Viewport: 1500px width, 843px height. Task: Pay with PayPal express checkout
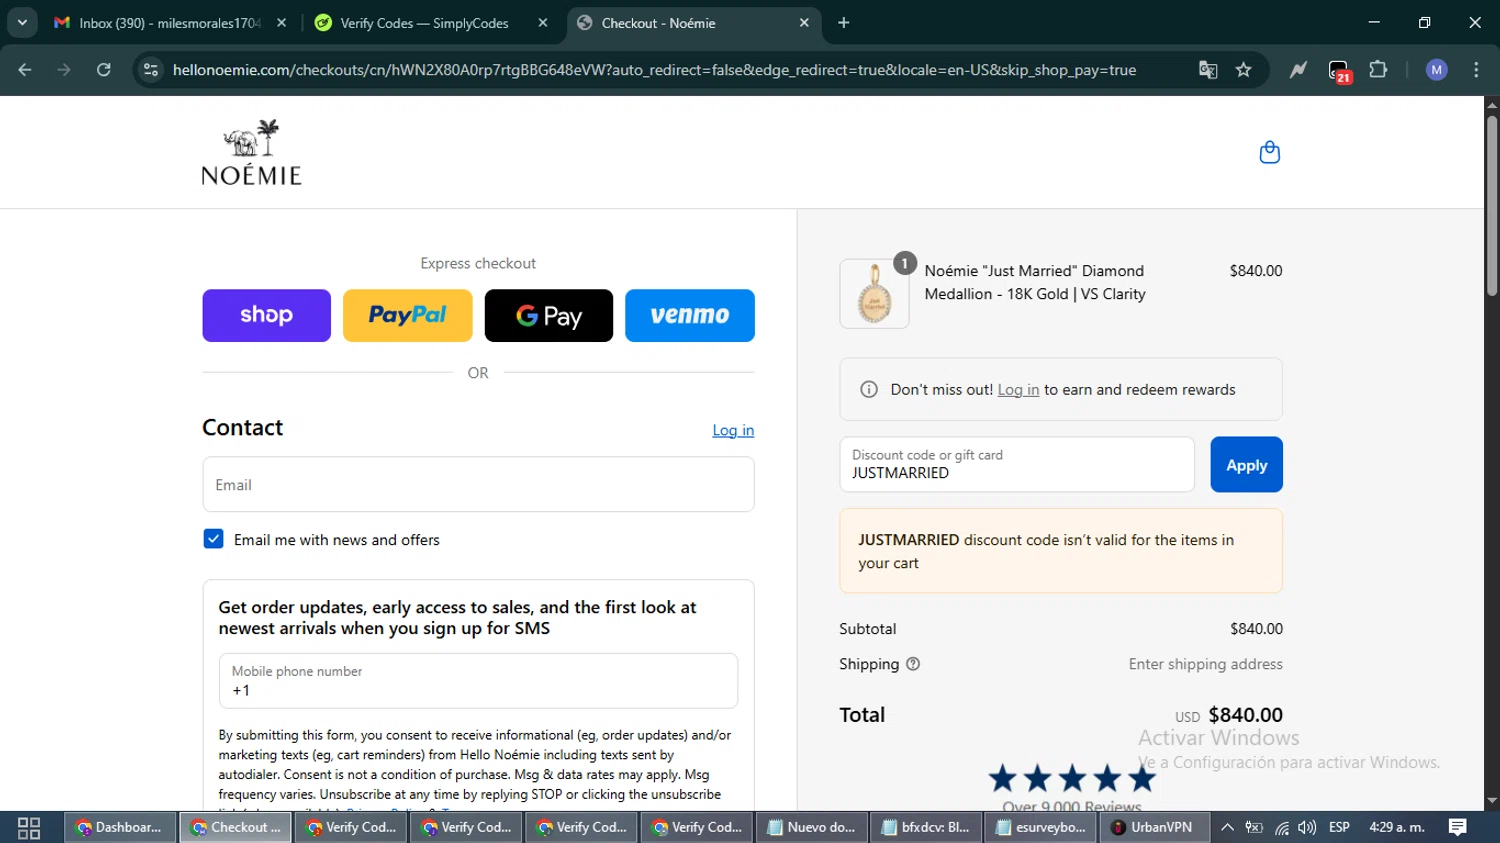pos(407,315)
